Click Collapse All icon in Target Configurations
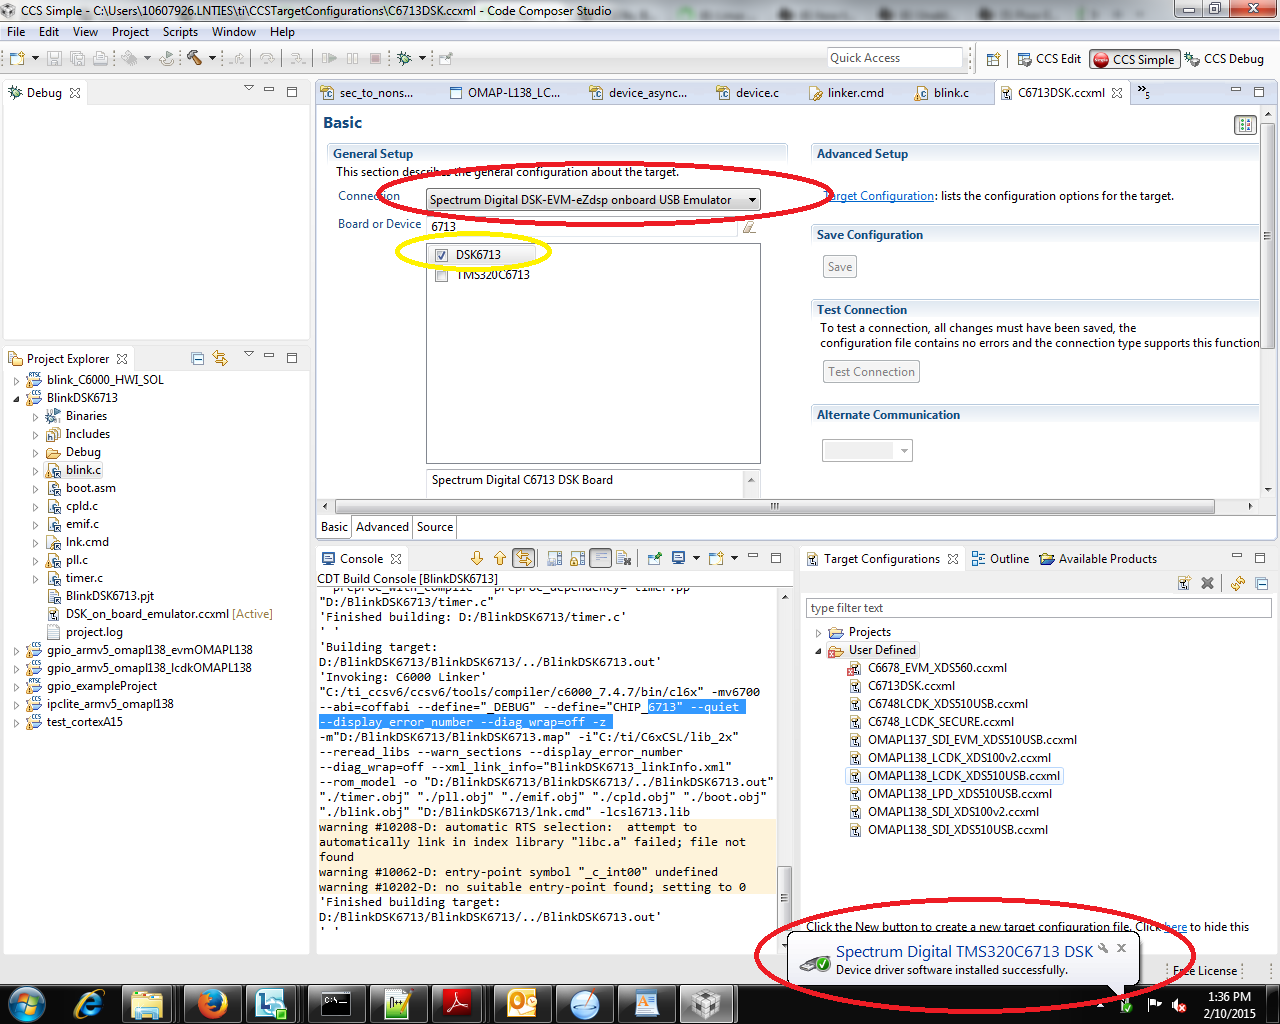This screenshot has width=1280, height=1024. (x=1261, y=583)
